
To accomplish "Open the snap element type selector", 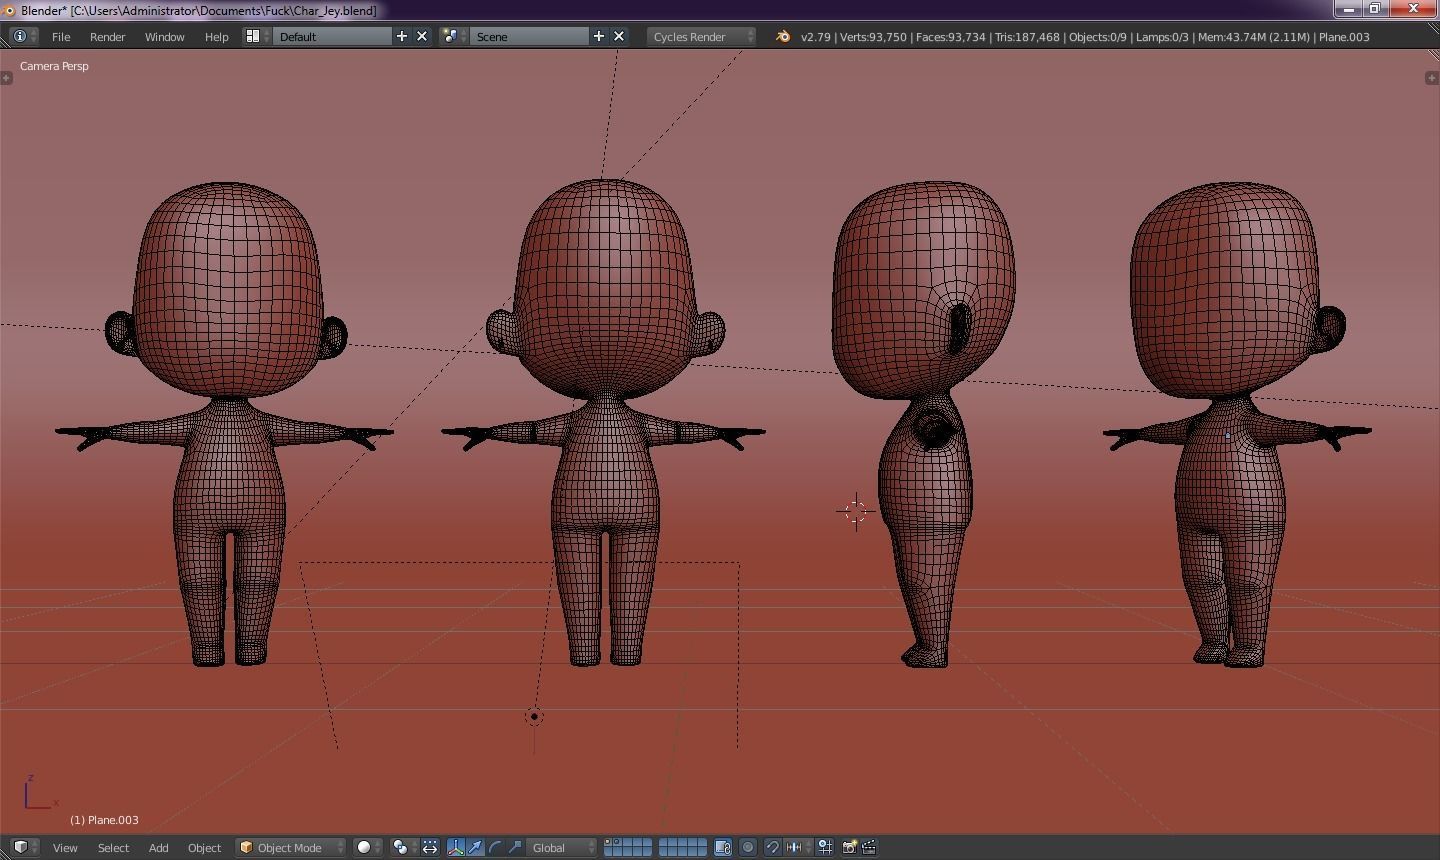I will click(798, 847).
